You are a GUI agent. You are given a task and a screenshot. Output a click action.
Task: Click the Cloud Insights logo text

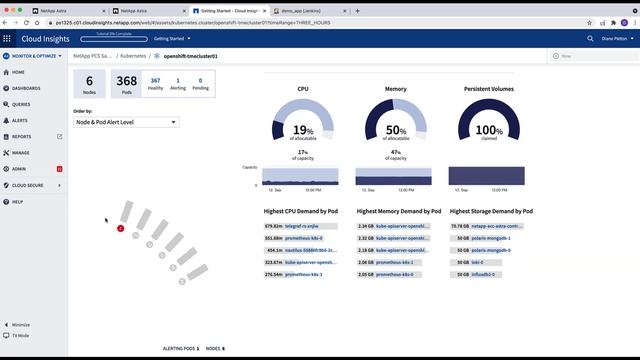pos(45,39)
